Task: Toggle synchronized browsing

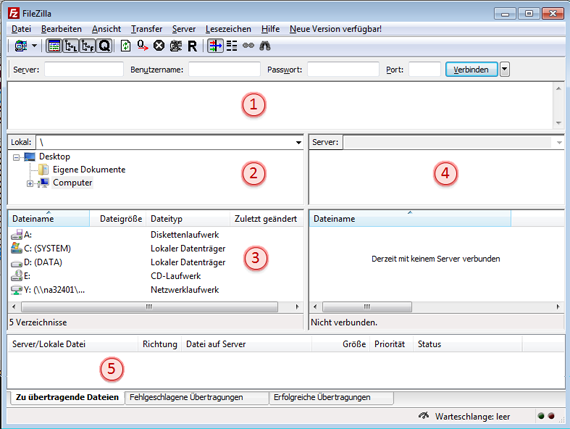Action: (x=248, y=46)
